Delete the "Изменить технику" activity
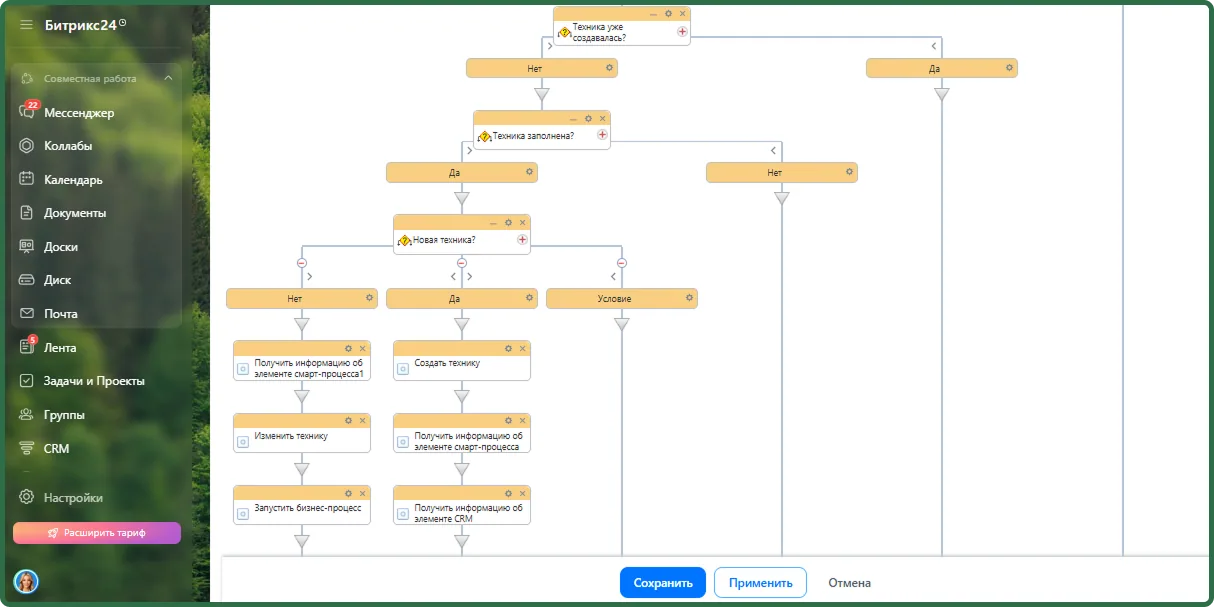This screenshot has height=607, width=1214. [362, 420]
